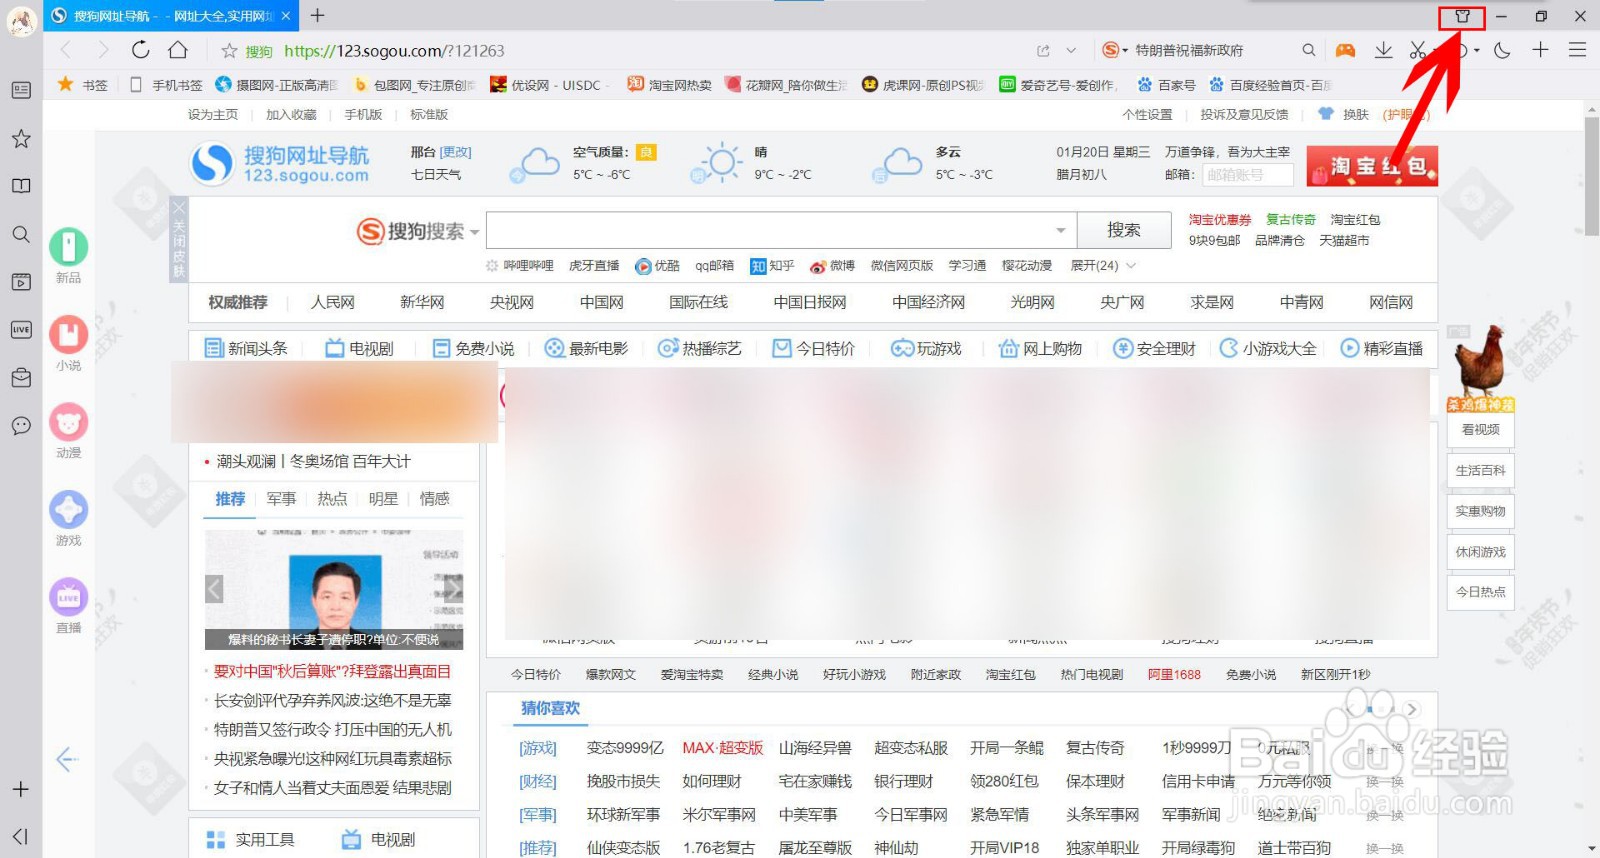Open the downloads arrow icon
Image resolution: width=1600 pixels, height=858 pixels.
(1383, 50)
